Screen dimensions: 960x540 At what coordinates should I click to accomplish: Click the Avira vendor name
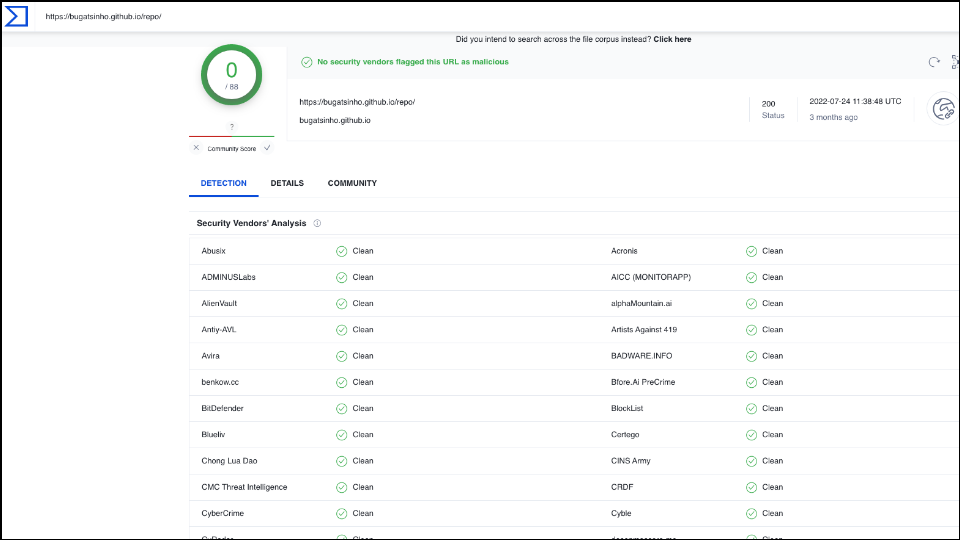[x=211, y=356]
